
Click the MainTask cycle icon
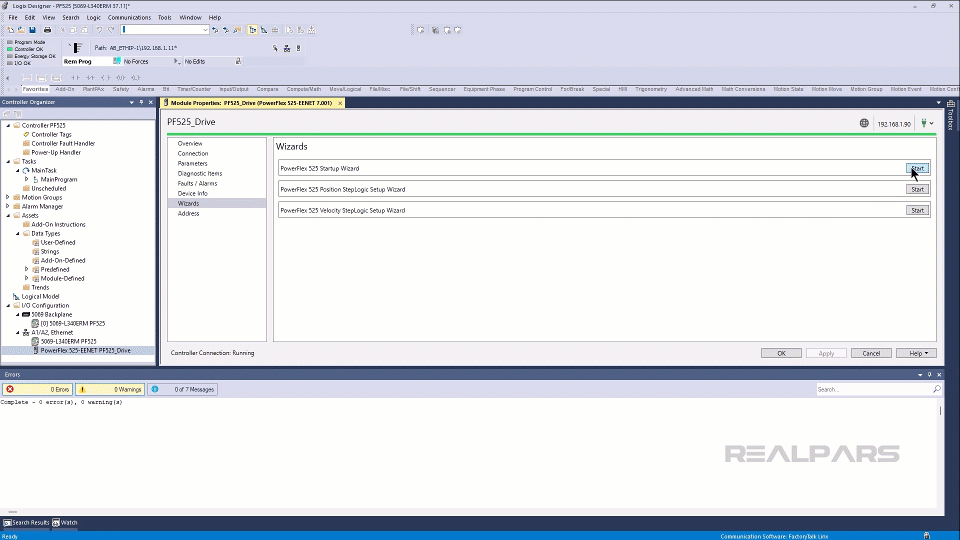pos(26,170)
